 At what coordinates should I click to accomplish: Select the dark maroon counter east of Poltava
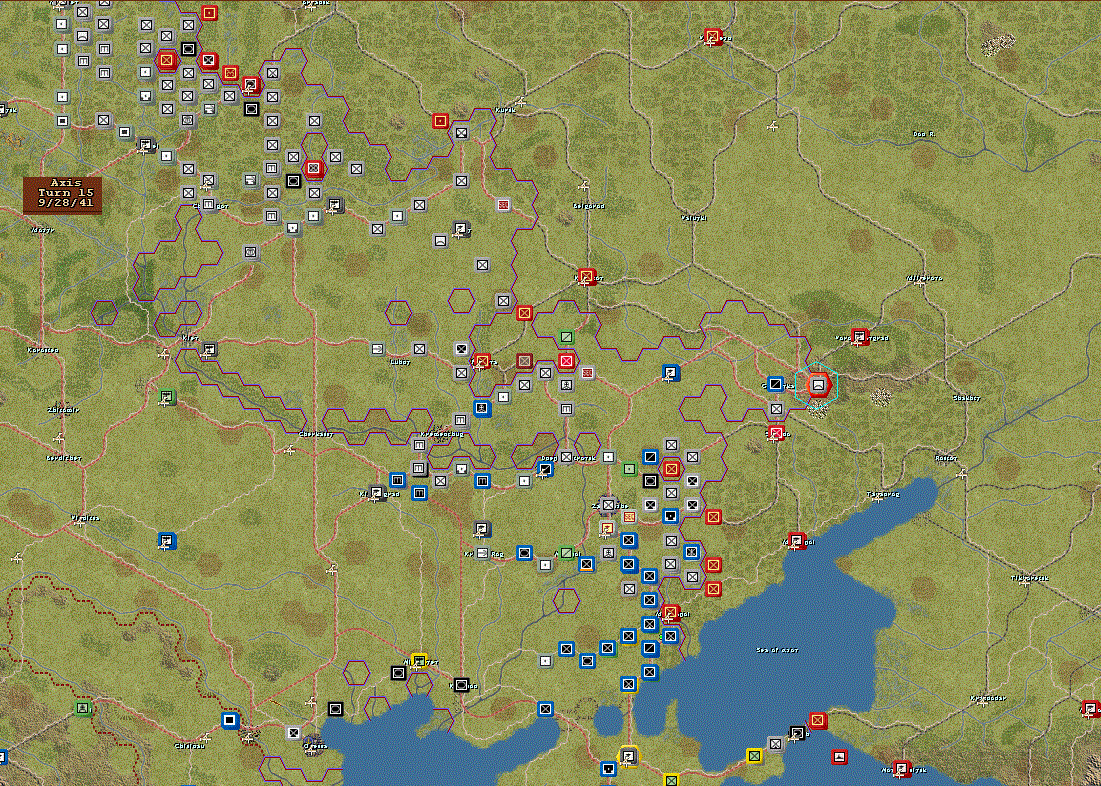click(525, 361)
